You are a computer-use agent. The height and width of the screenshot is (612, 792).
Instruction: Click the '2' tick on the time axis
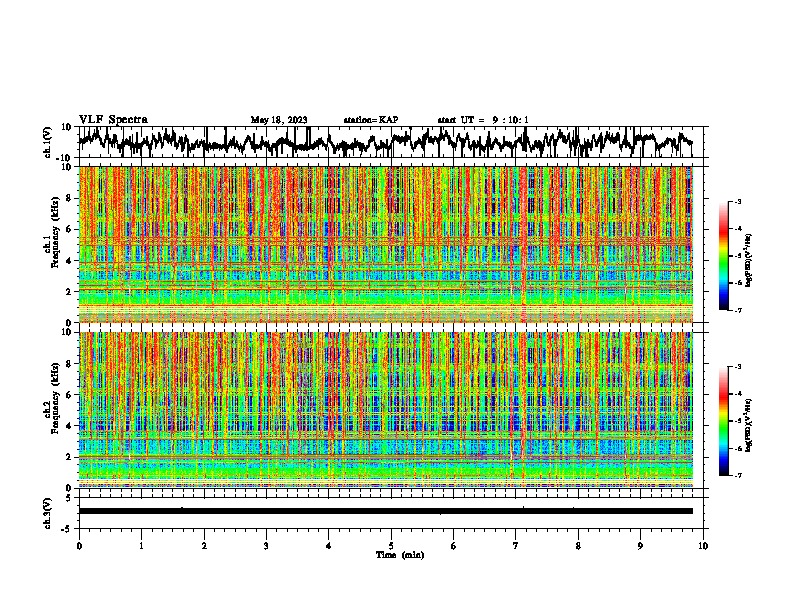click(204, 546)
